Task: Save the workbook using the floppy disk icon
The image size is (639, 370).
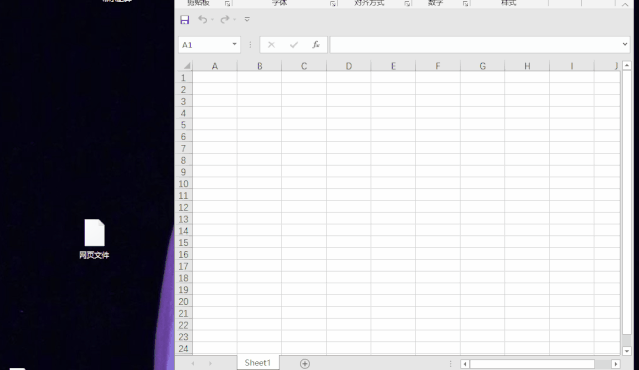Action: pyautogui.click(x=185, y=20)
